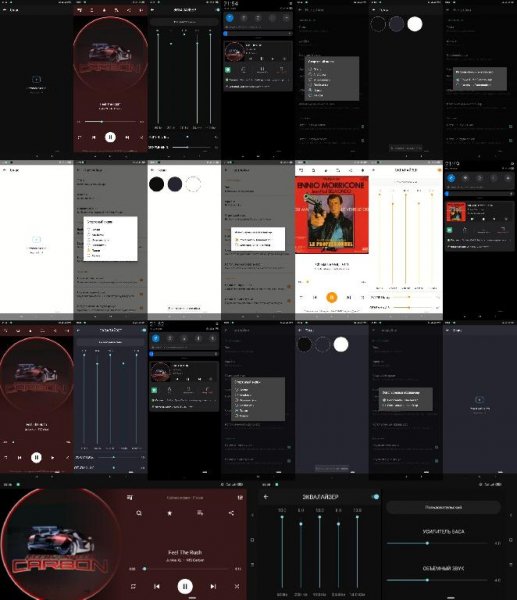This screenshot has width=517, height=600.
Task: Seek on the Feel The Rush progress bar
Action: [184, 569]
